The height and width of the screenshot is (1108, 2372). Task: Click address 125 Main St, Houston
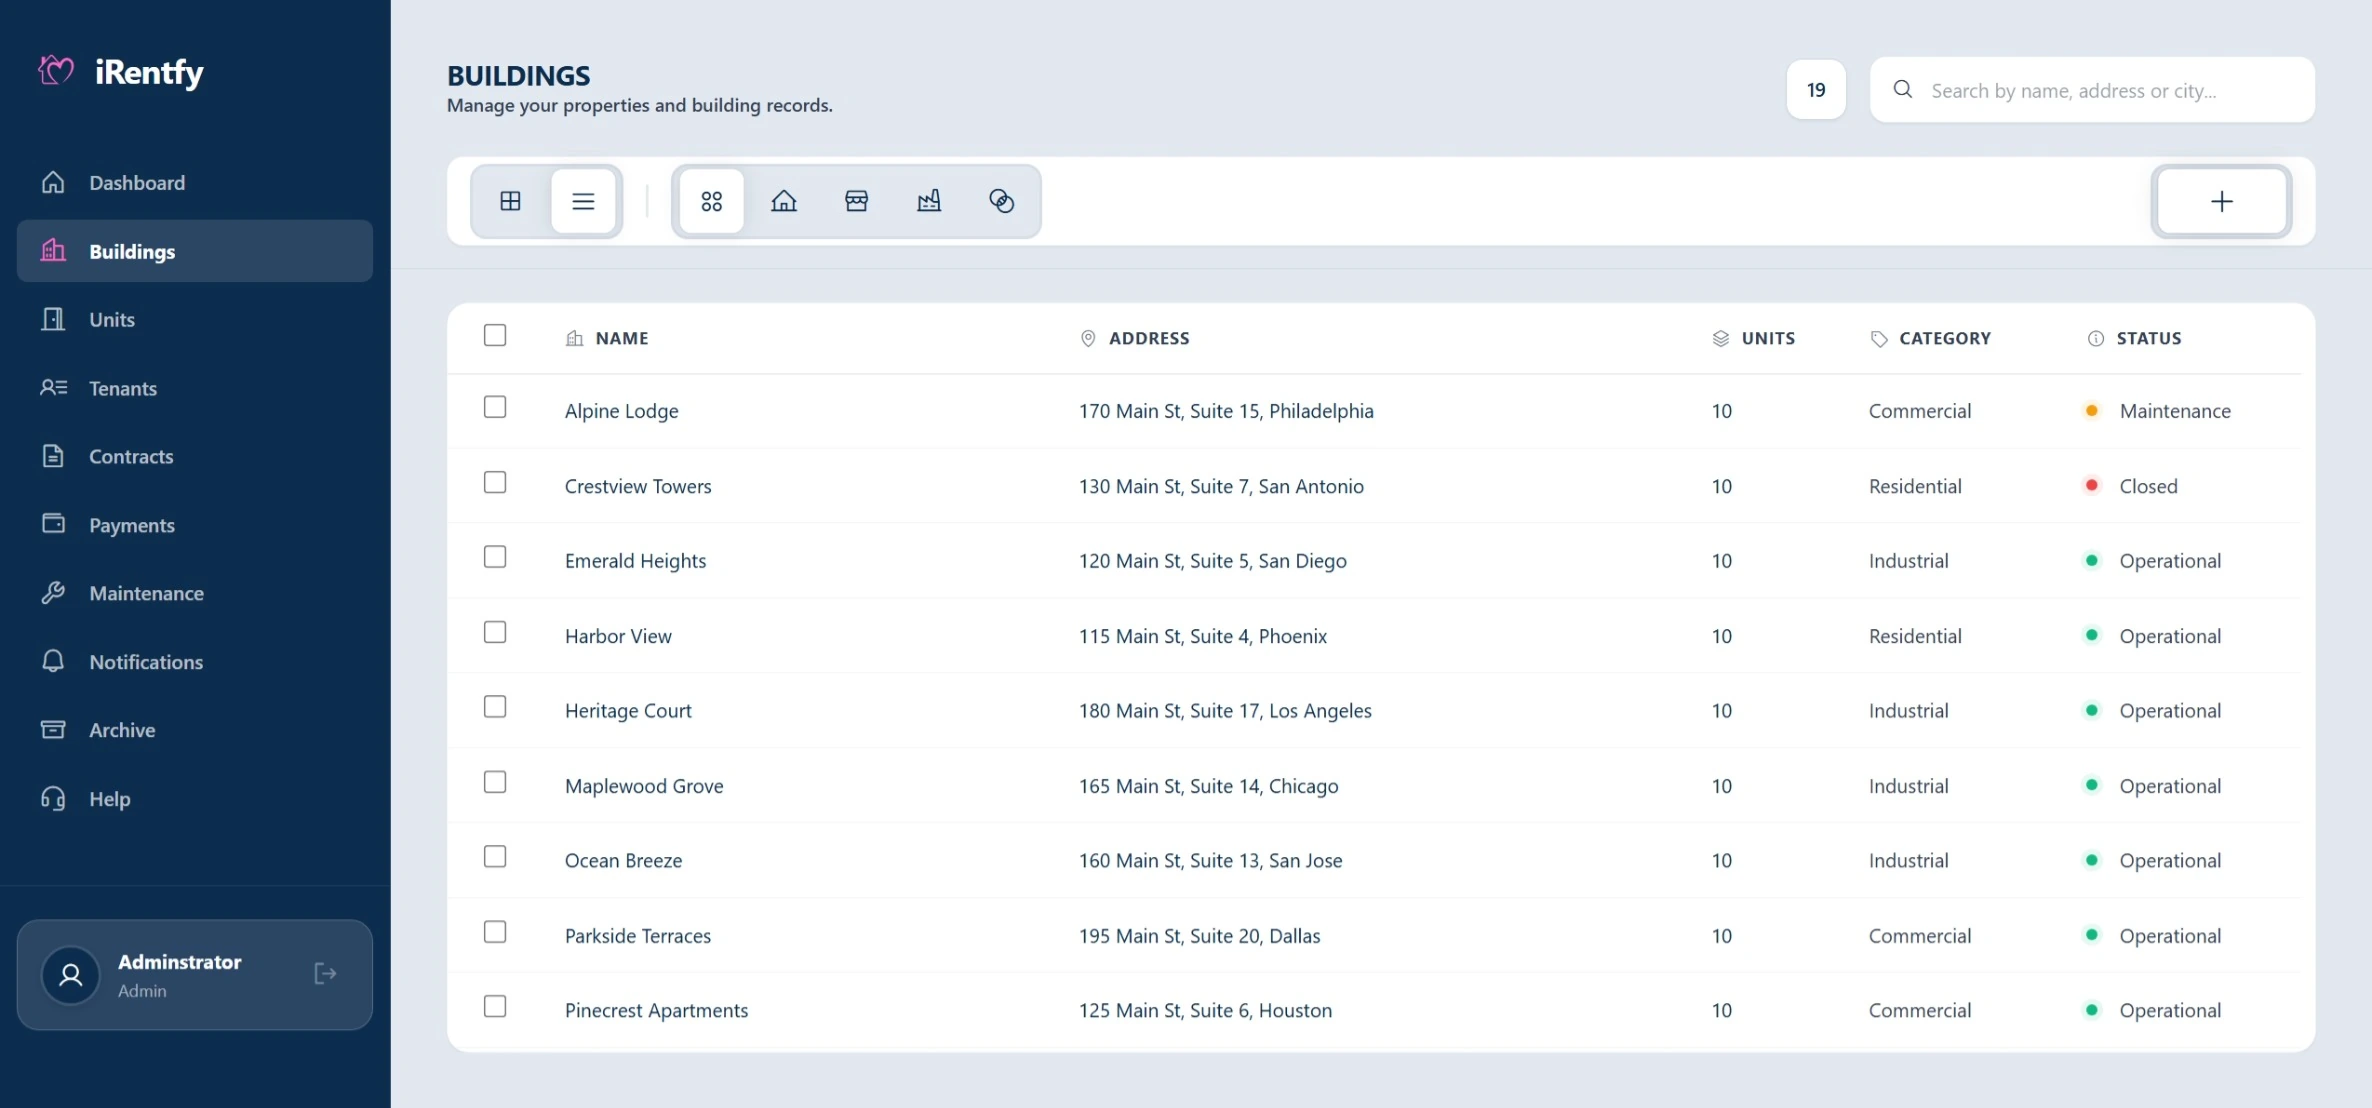pos(1206,1010)
